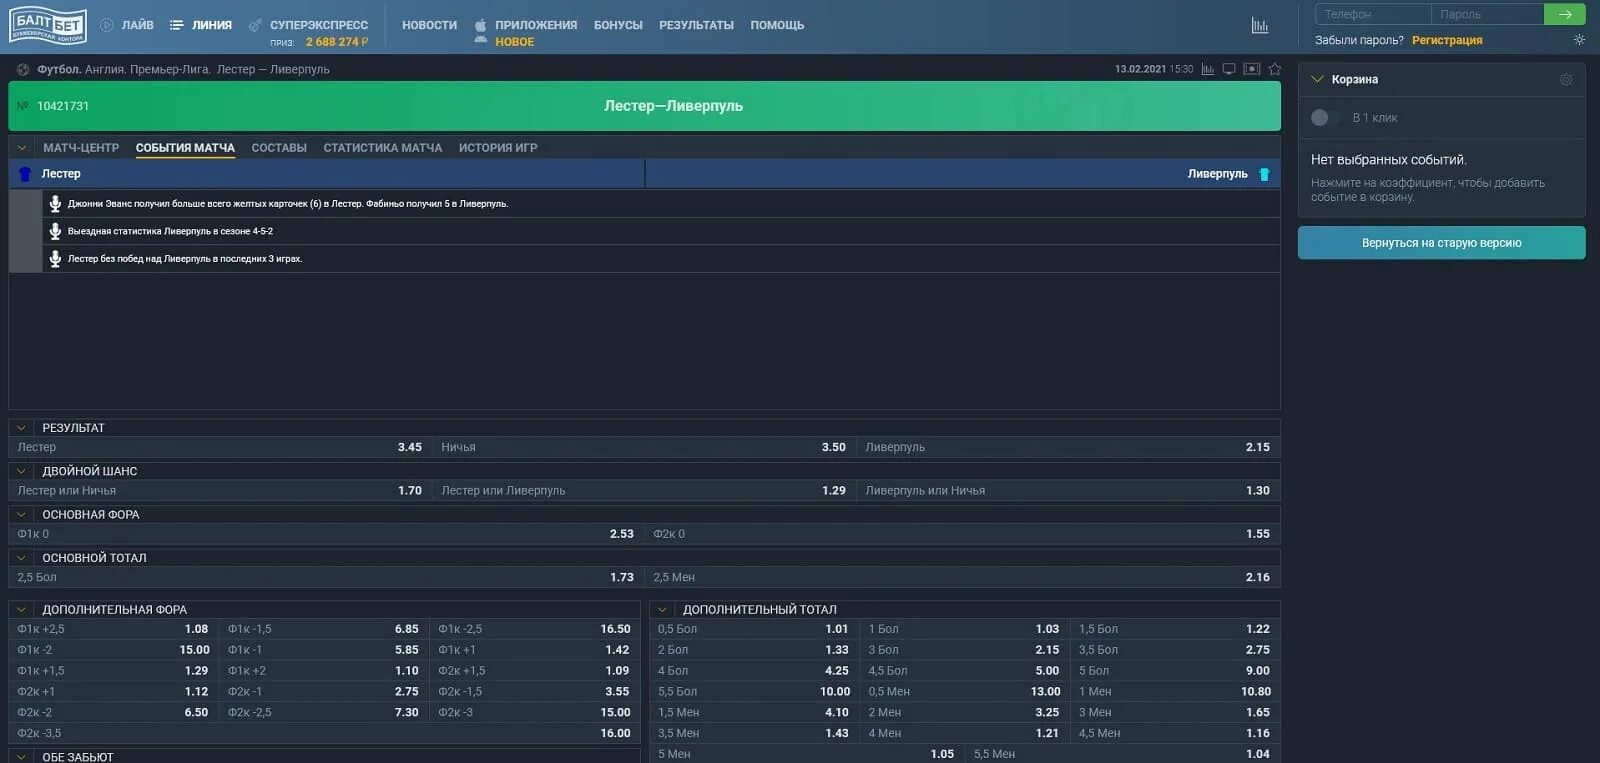Bet on Ливерпуль win at 2.15
This screenshot has width=1600, height=763.
click(1068, 447)
